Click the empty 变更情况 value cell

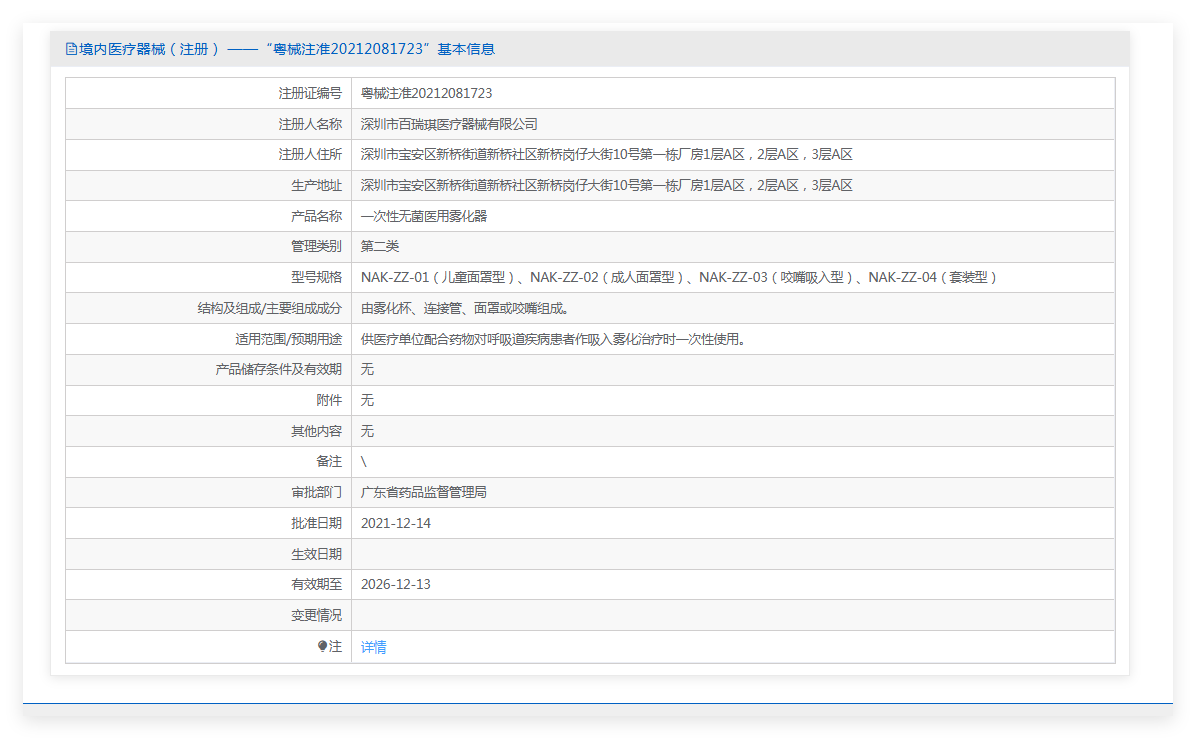[732, 615]
